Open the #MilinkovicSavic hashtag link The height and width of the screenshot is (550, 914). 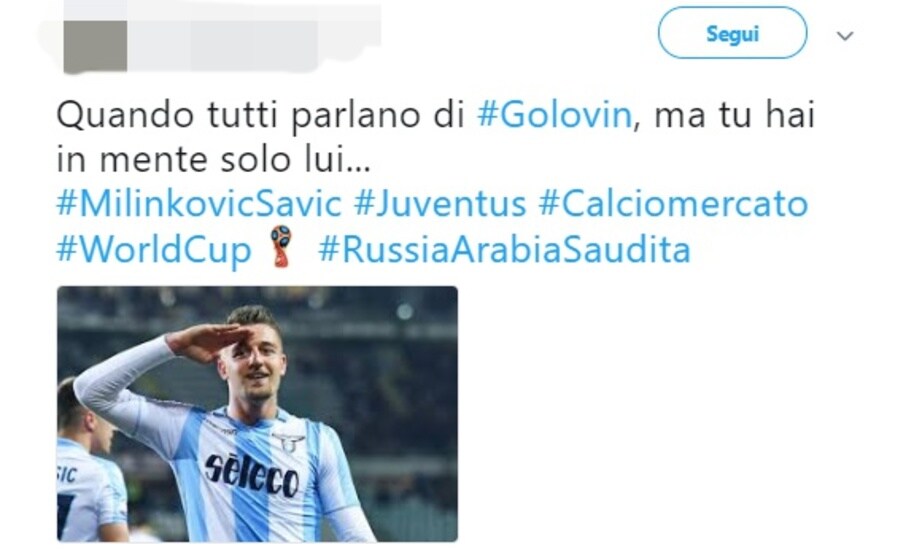(x=199, y=204)
